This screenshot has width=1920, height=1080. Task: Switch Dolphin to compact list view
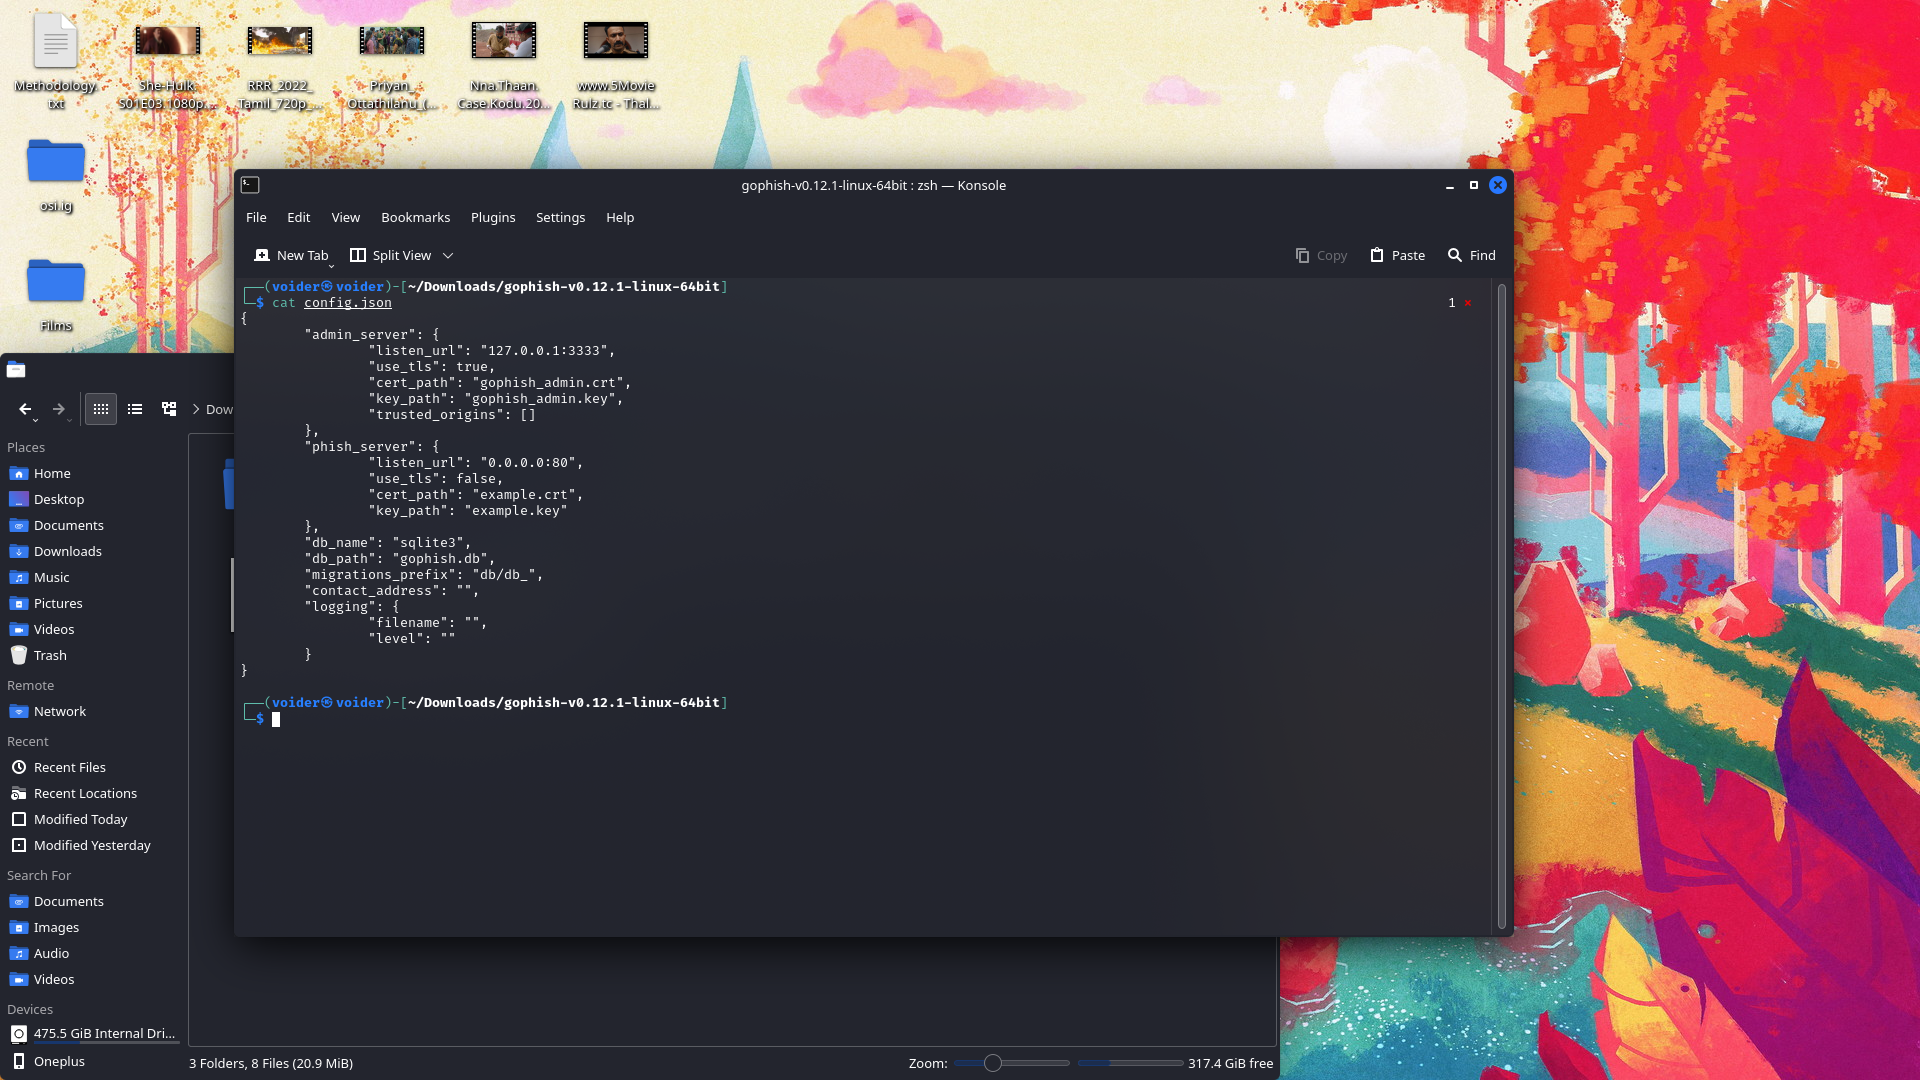coord(134,409)
